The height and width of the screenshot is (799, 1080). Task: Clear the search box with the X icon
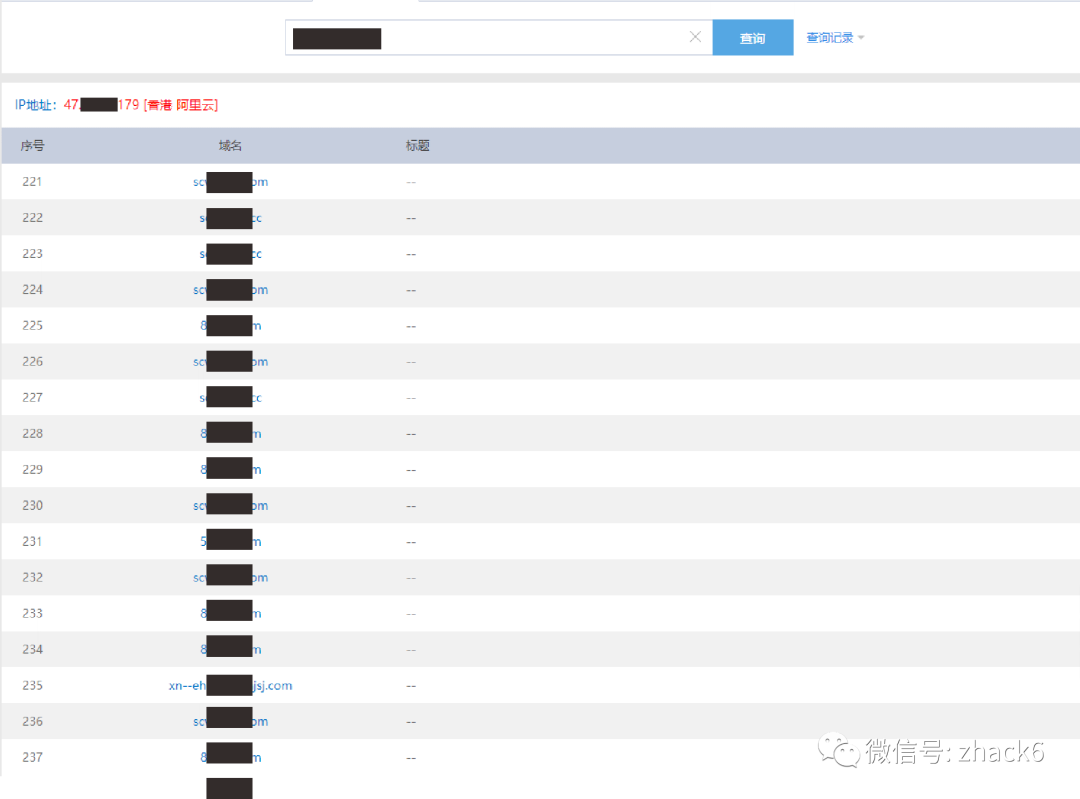click(695, 37)
